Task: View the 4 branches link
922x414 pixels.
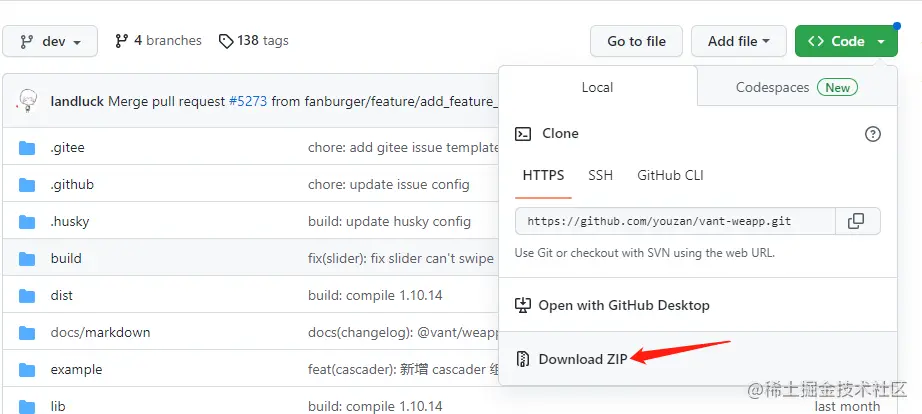Action: [x=158, y=41]
